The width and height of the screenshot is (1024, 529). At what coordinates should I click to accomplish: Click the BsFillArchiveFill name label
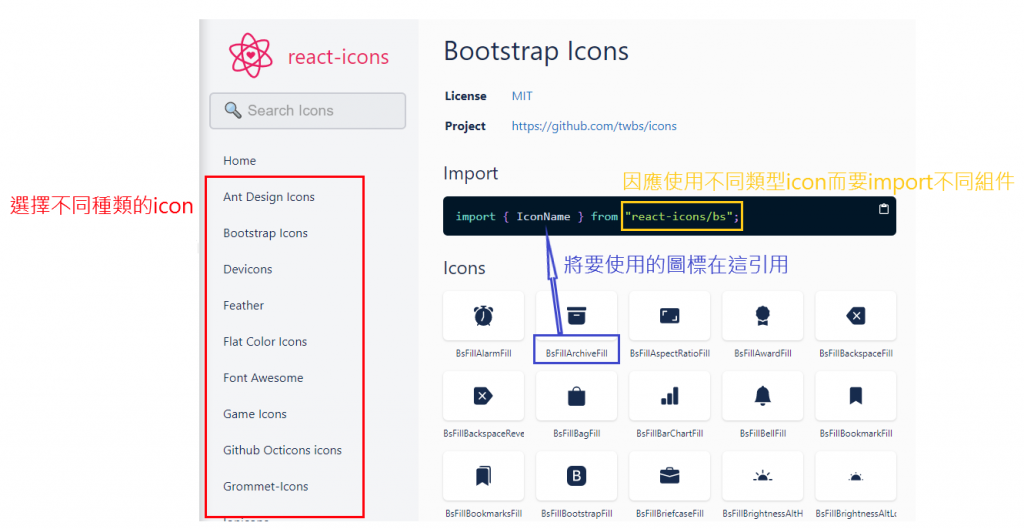[x=576, y=353]
